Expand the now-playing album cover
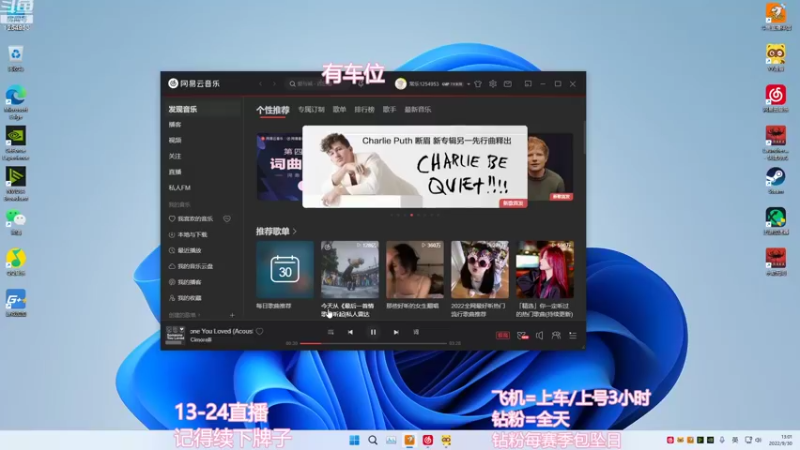Screen dimensions: 800x450 coord(175,335)
